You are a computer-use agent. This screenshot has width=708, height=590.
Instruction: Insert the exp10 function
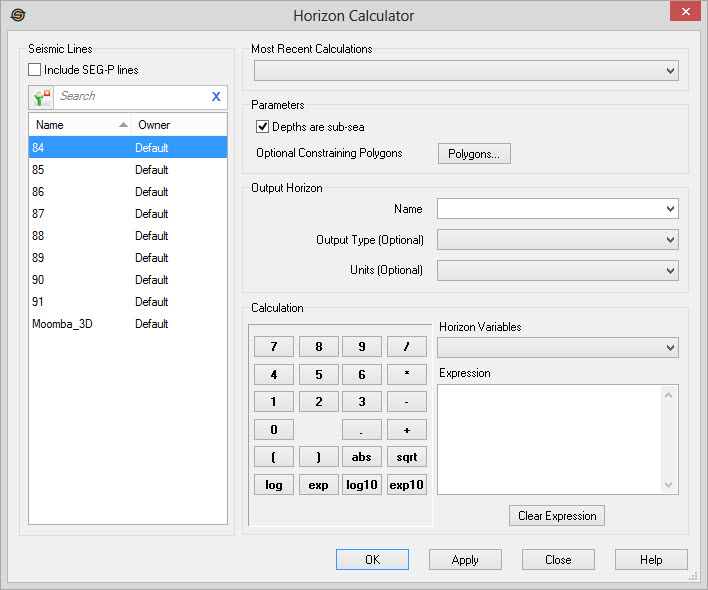[x=407, y=484]
